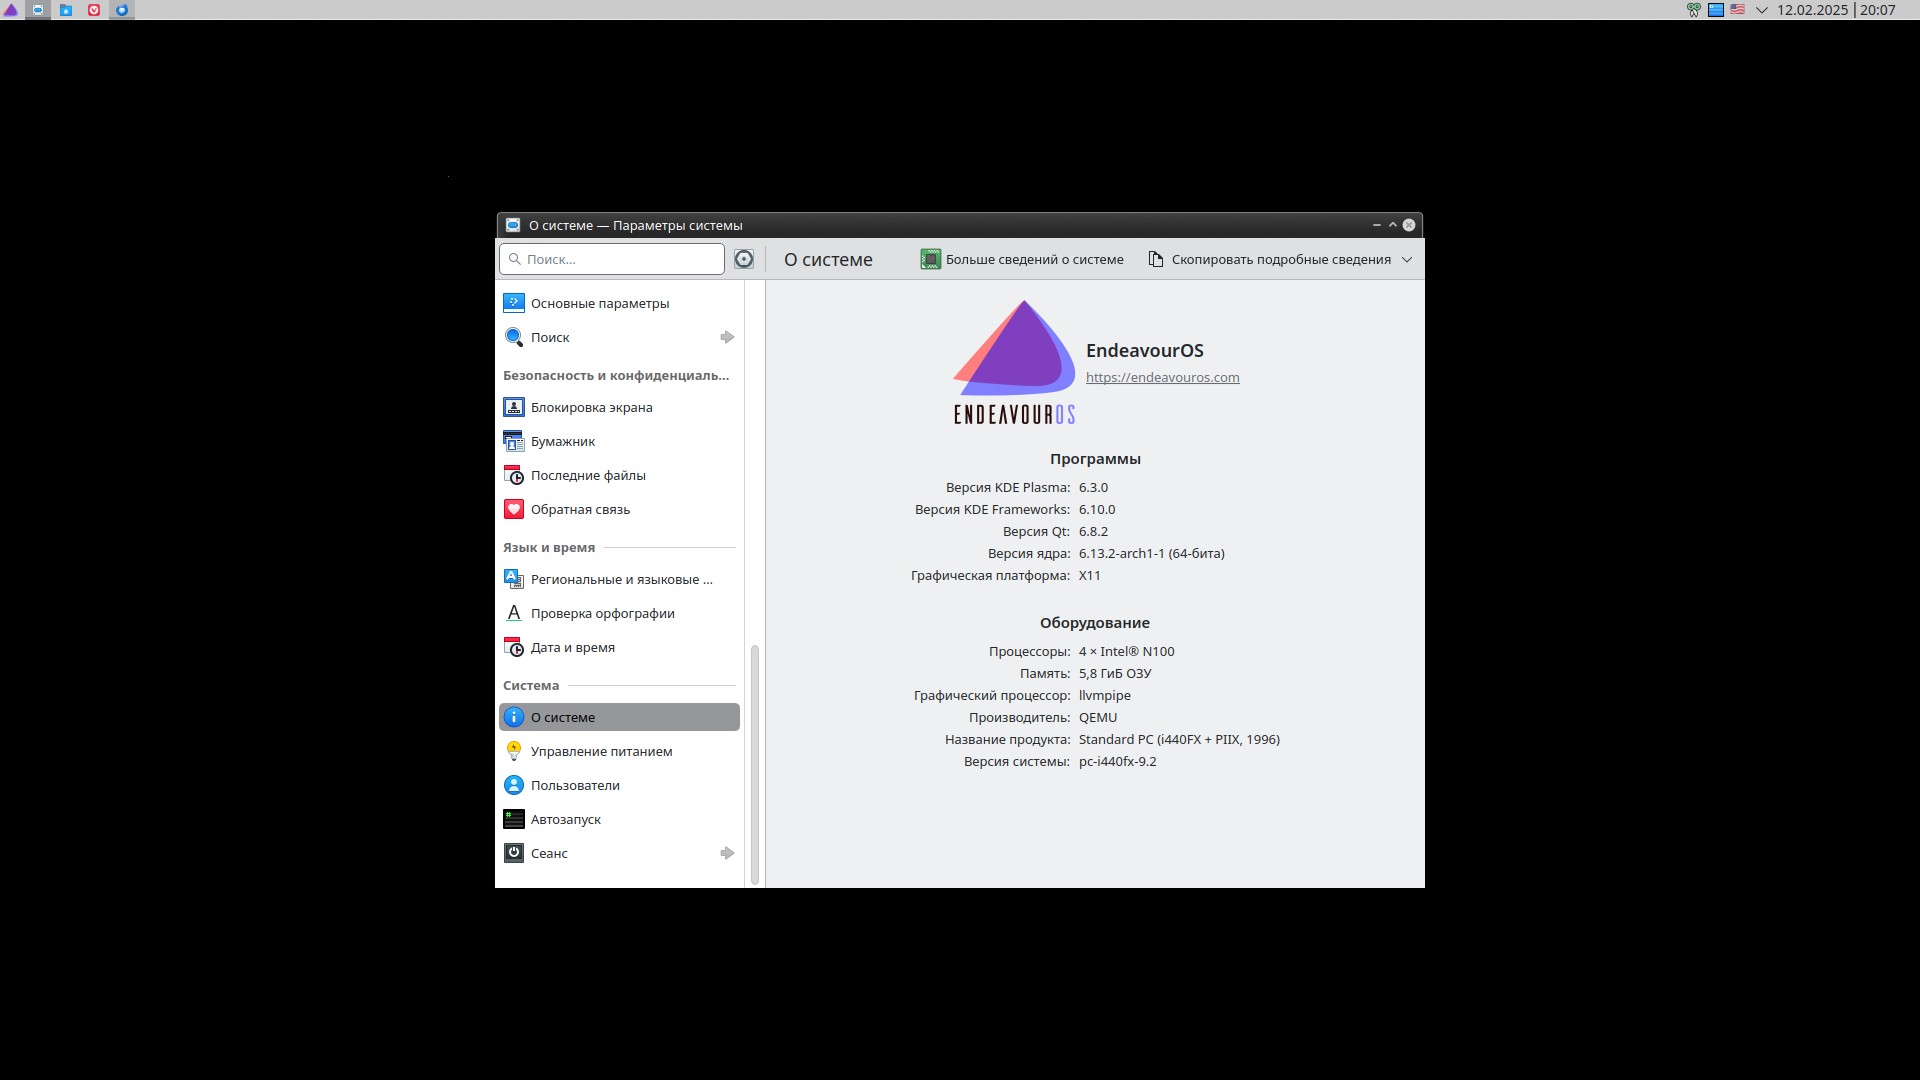Click the US keyboard layout flag
The height and width of the screenshot is (1080, 1920).
click(x=1738, y=10)
